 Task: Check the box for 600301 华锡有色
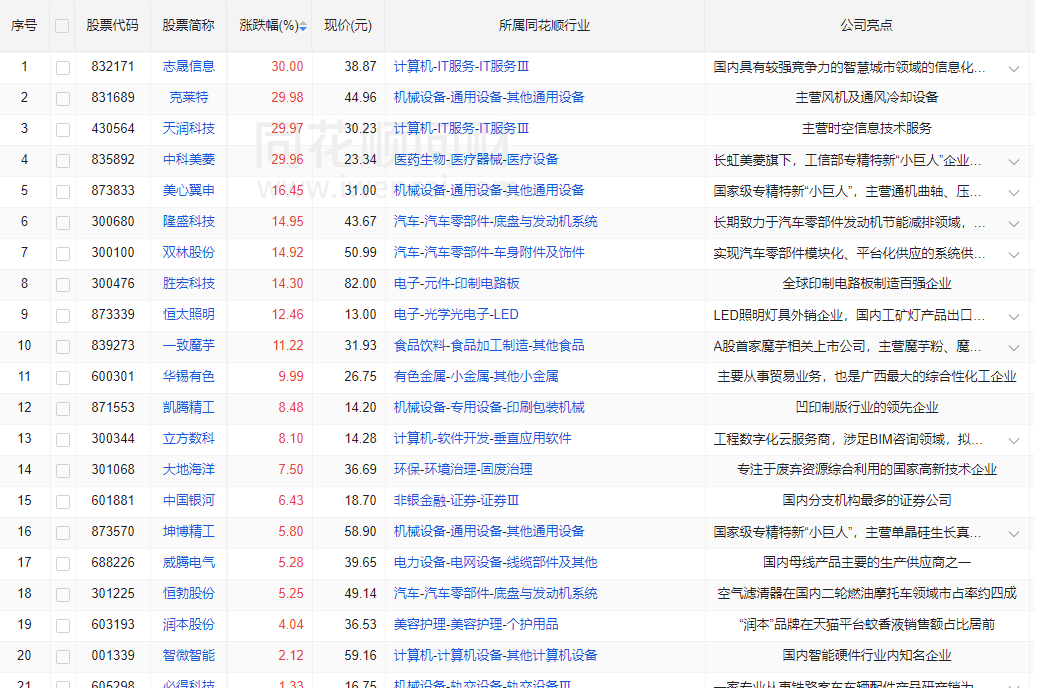coord(63,377)
